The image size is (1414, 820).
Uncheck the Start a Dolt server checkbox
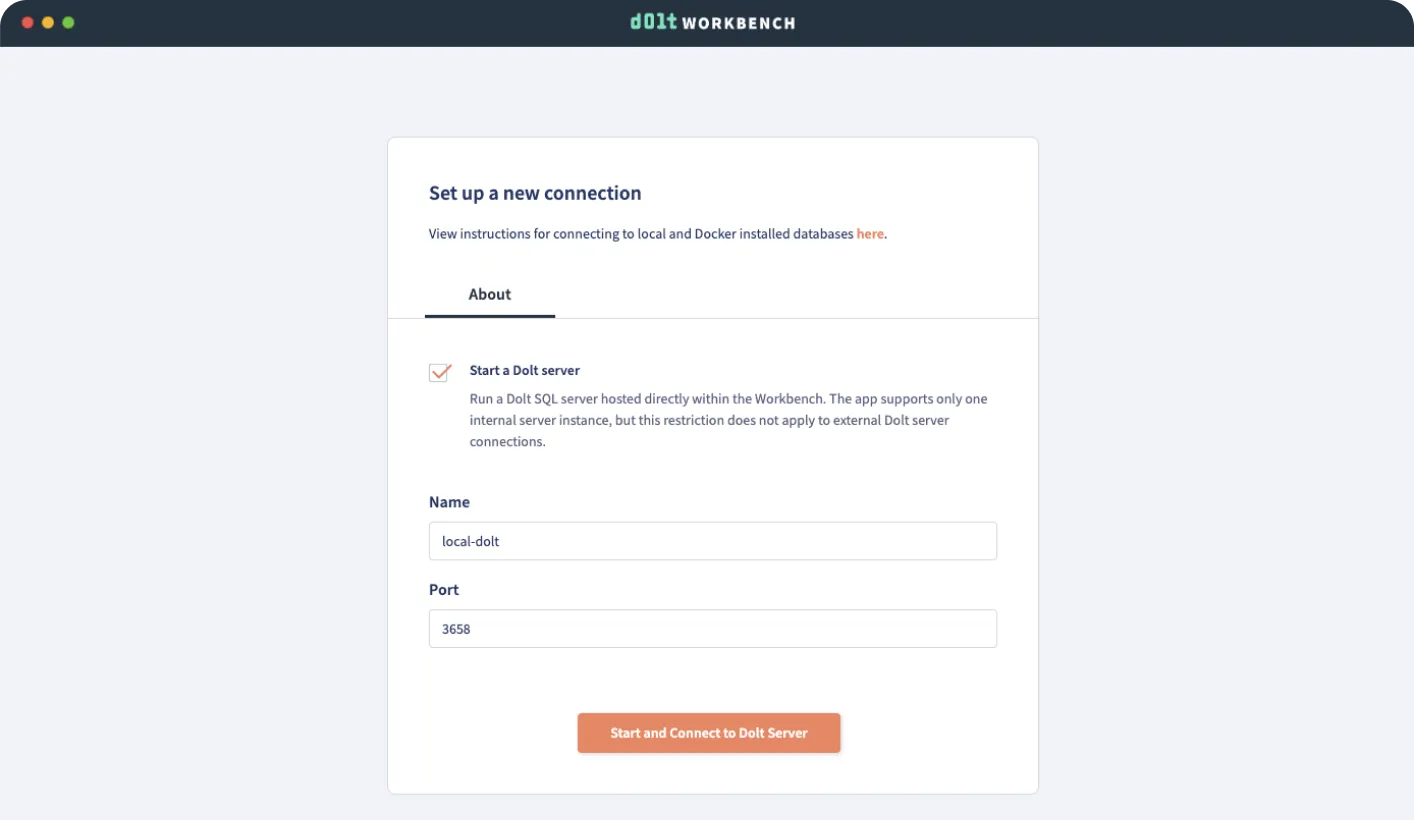439,372
